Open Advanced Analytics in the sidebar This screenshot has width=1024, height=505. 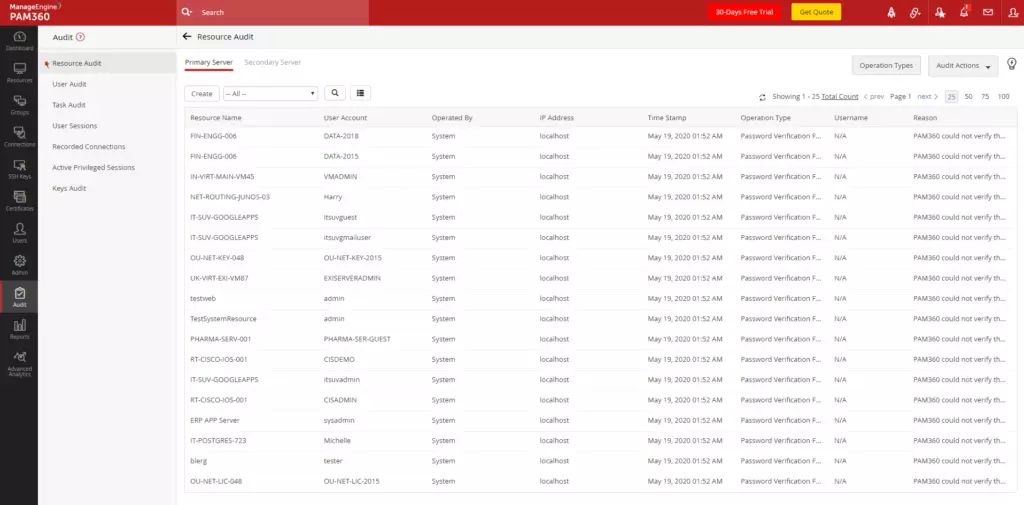click(x=19, y=363)
